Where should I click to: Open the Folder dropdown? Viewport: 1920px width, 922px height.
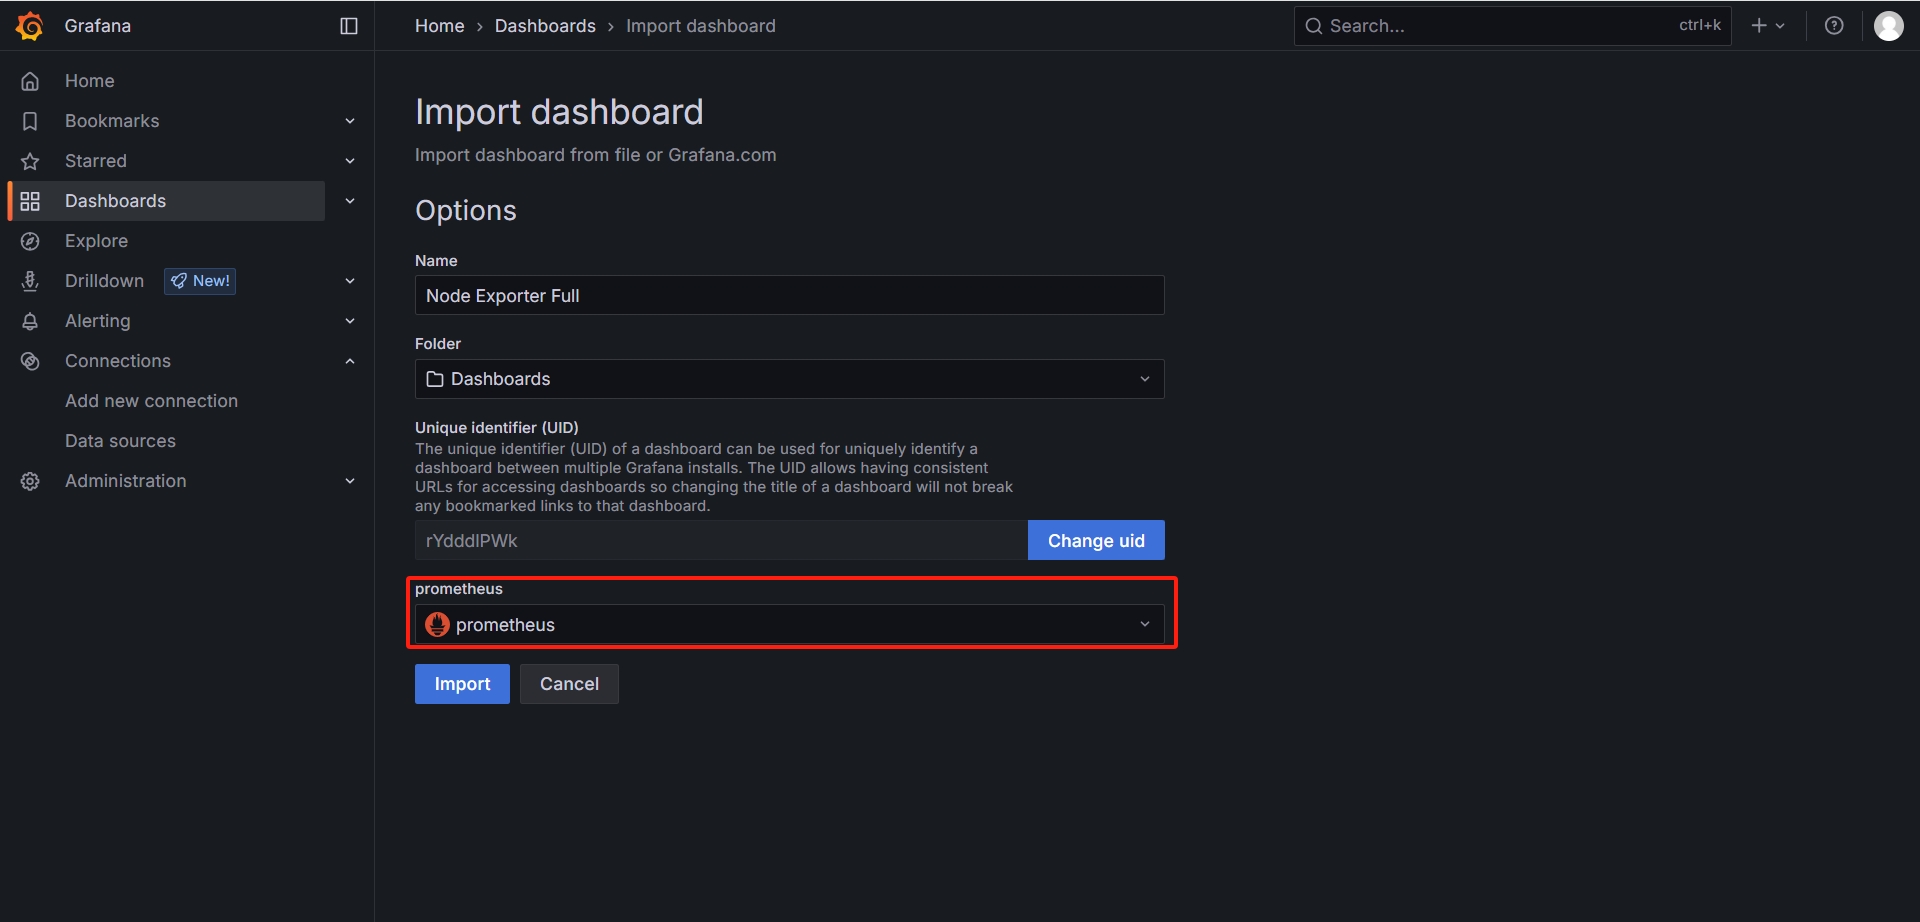pyautogui.click(x=789, y=379)
